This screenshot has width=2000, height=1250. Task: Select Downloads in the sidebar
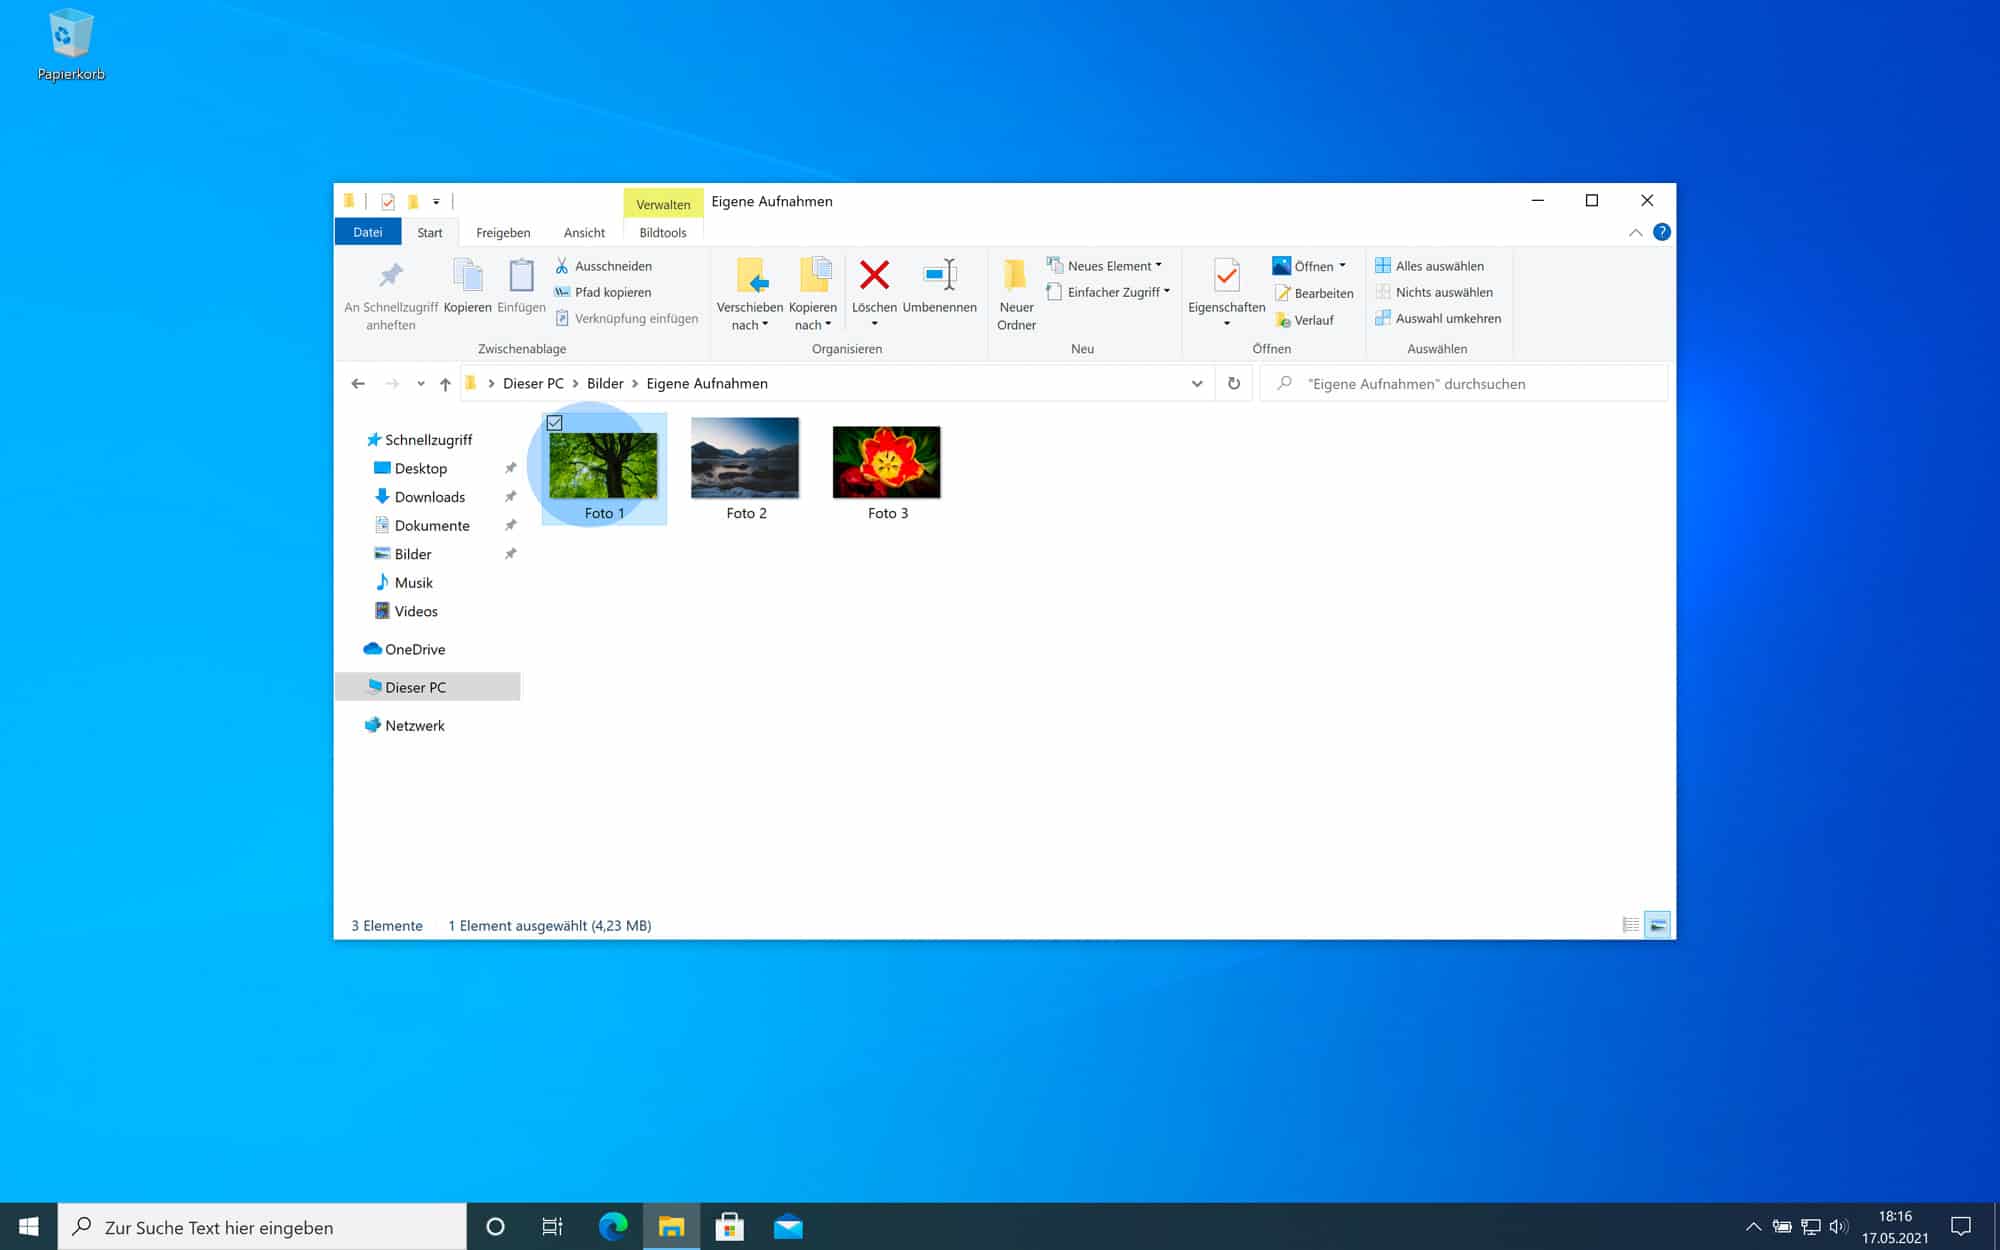click(x=429, y=497)
